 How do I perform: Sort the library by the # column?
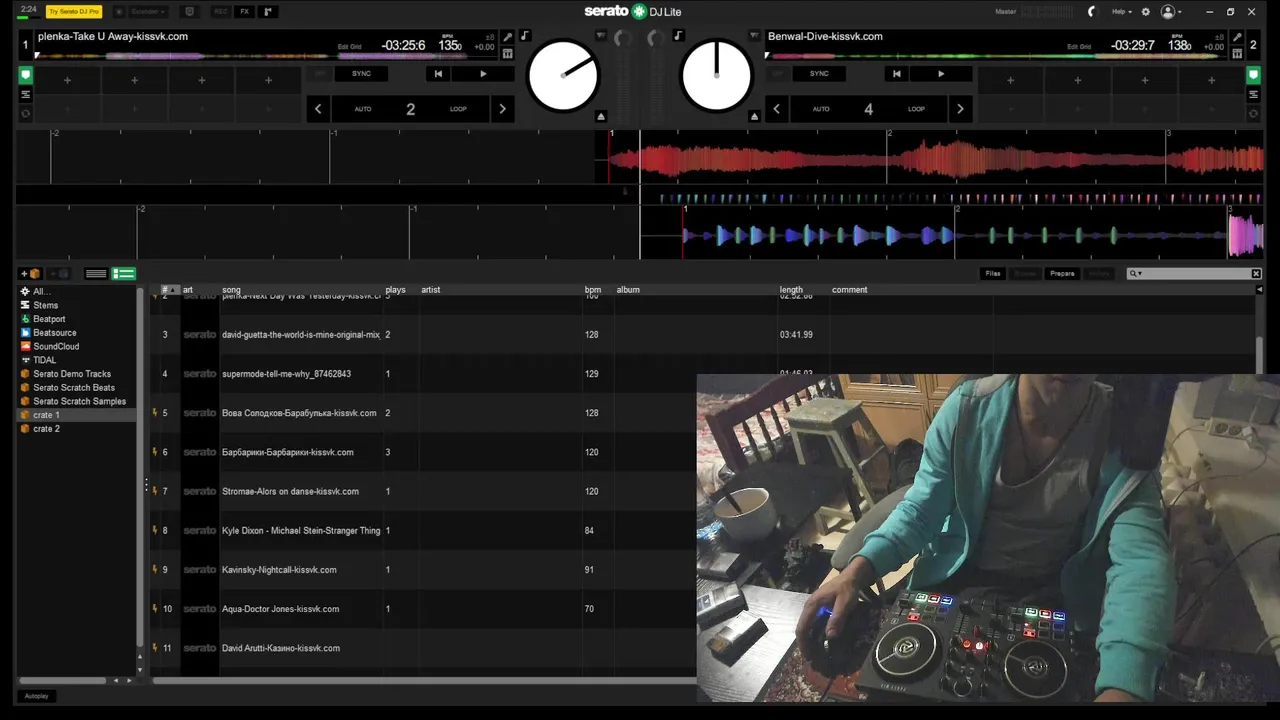(x=170, y=290)
